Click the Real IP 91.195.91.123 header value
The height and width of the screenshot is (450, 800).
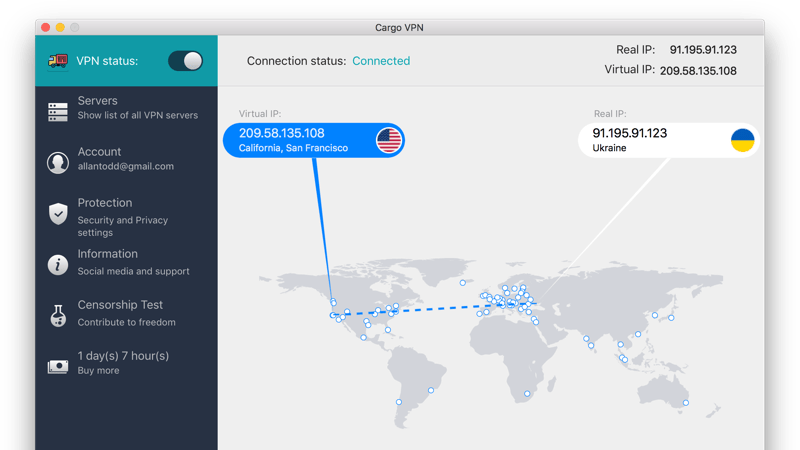click(x=703, y=50)
